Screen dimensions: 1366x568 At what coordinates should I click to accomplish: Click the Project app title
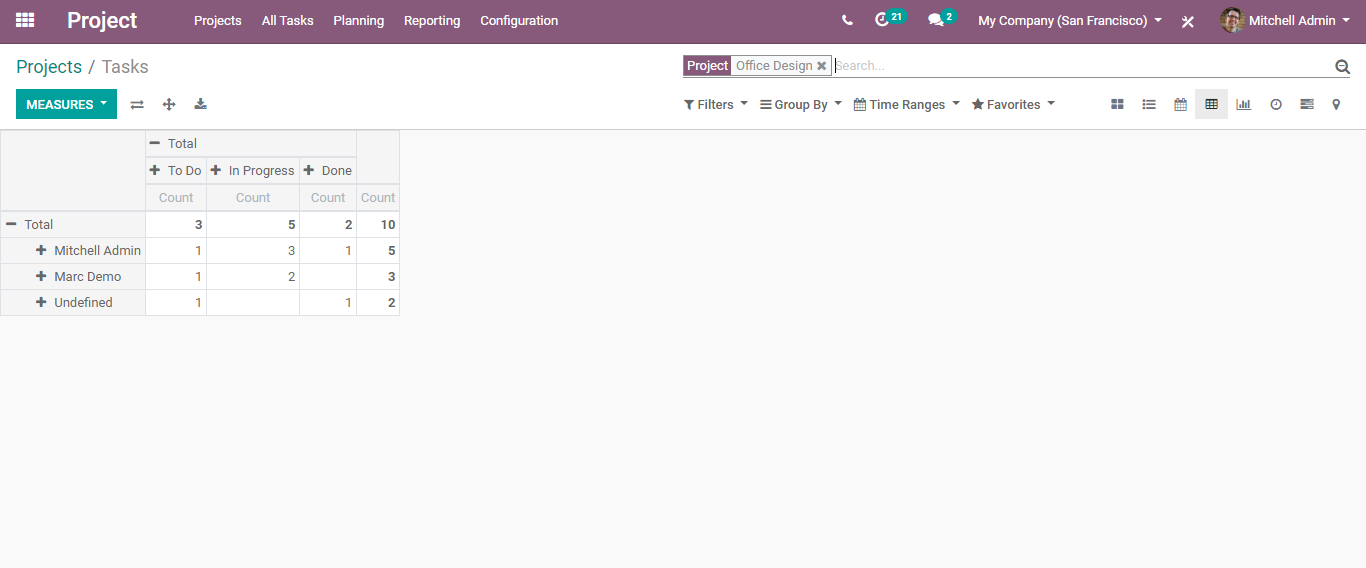point(102,20)
